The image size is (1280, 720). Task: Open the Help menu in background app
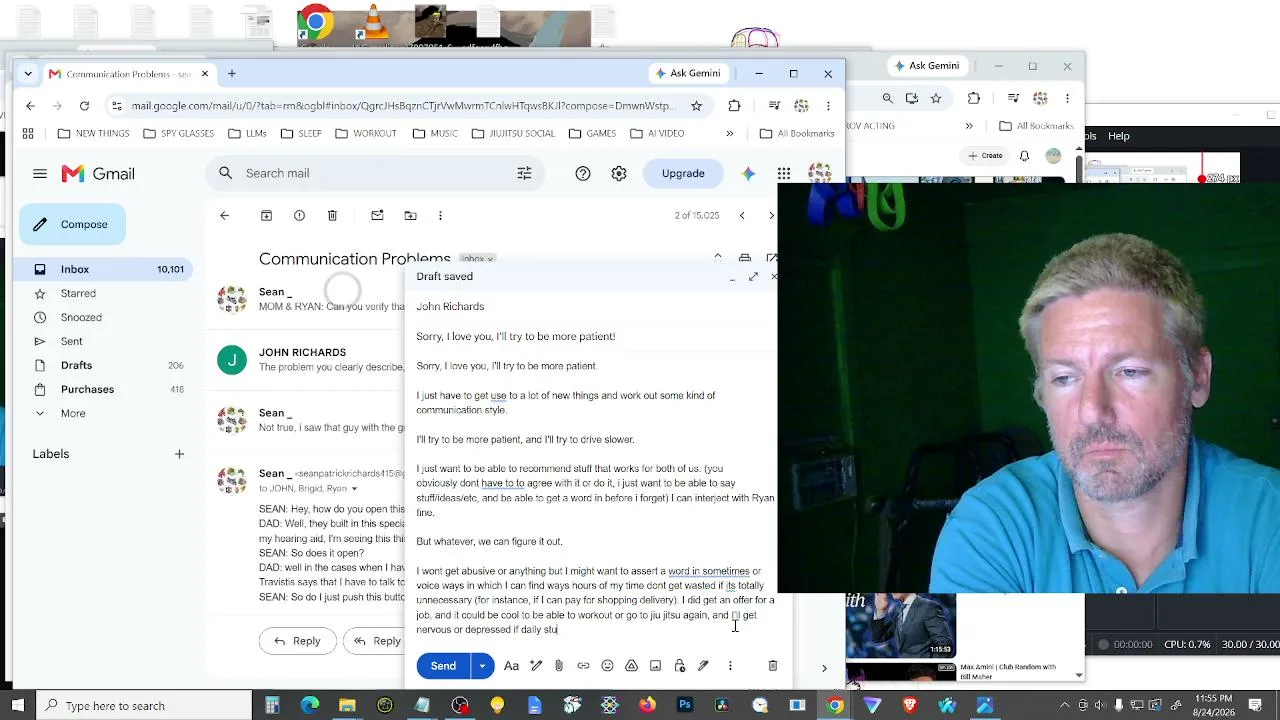click(x=1119, y=136)
